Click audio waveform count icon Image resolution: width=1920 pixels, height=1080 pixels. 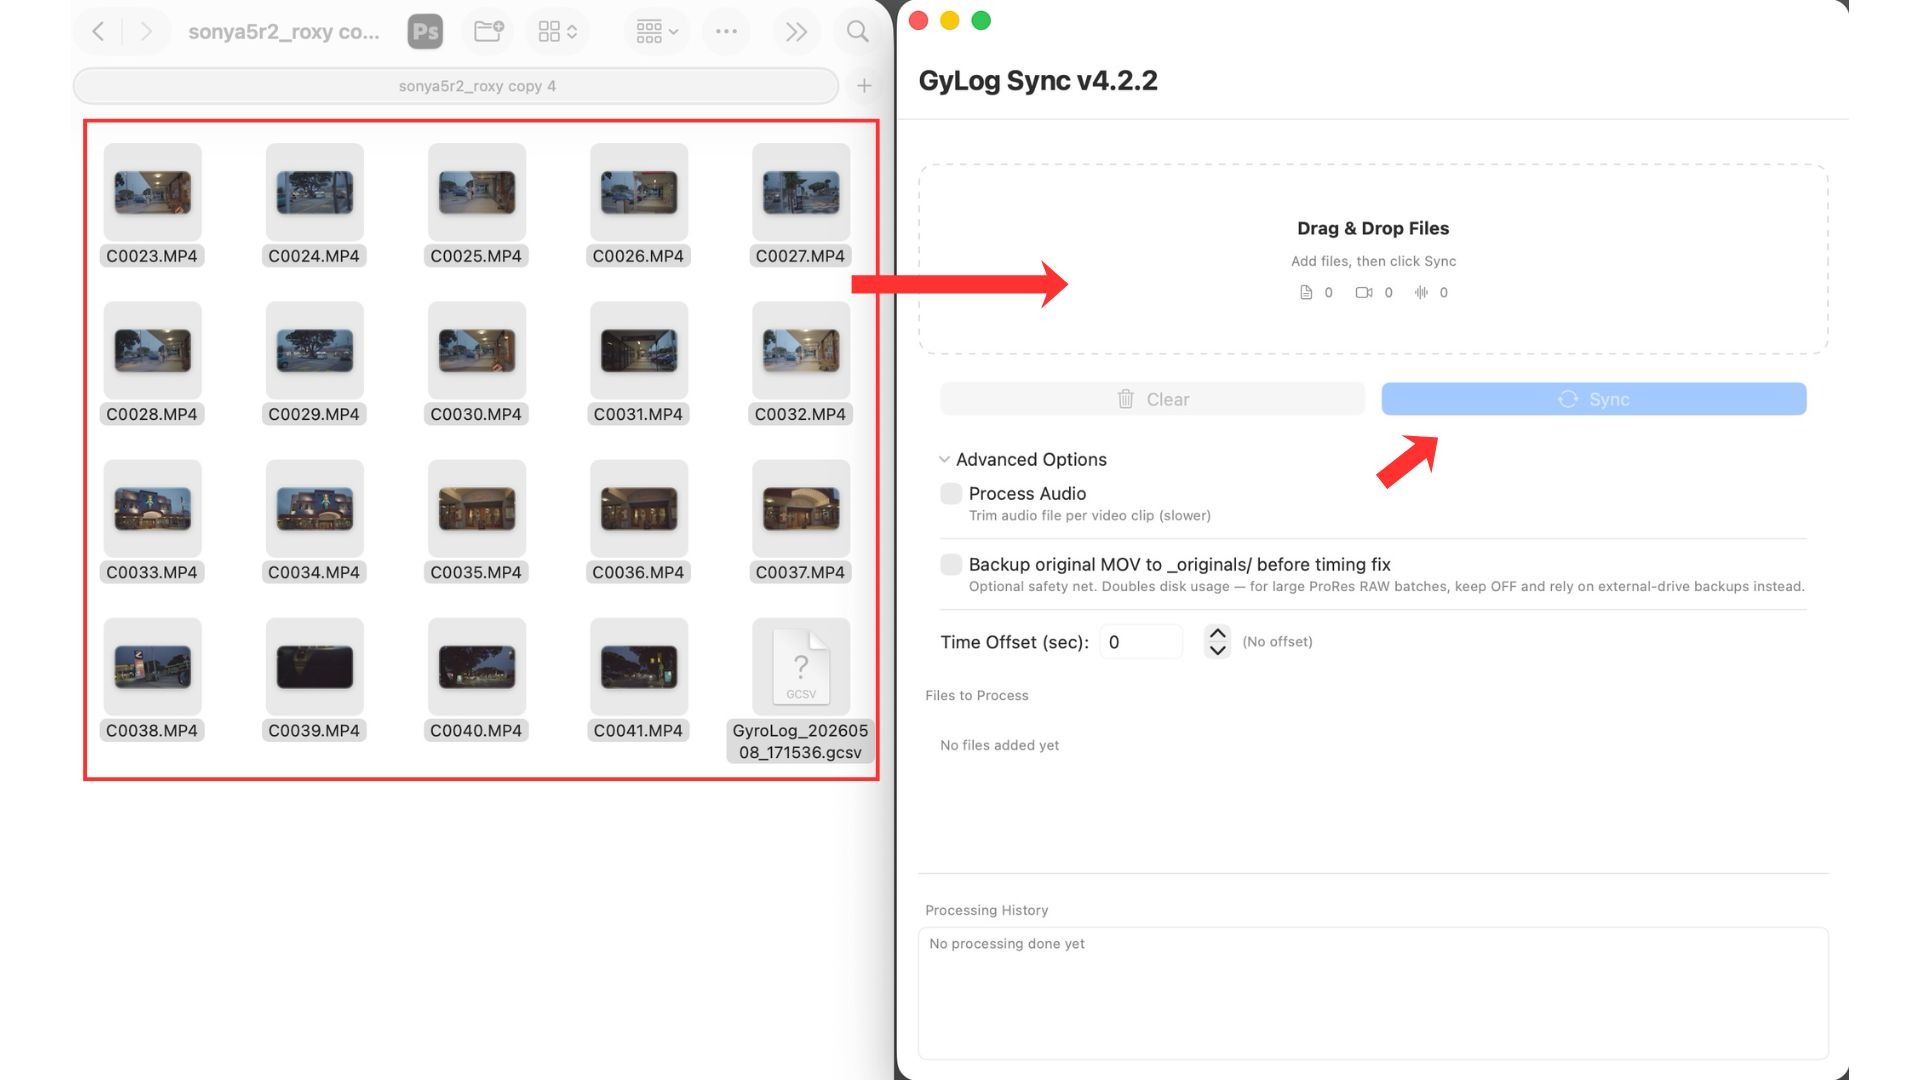click(1421, 292)
